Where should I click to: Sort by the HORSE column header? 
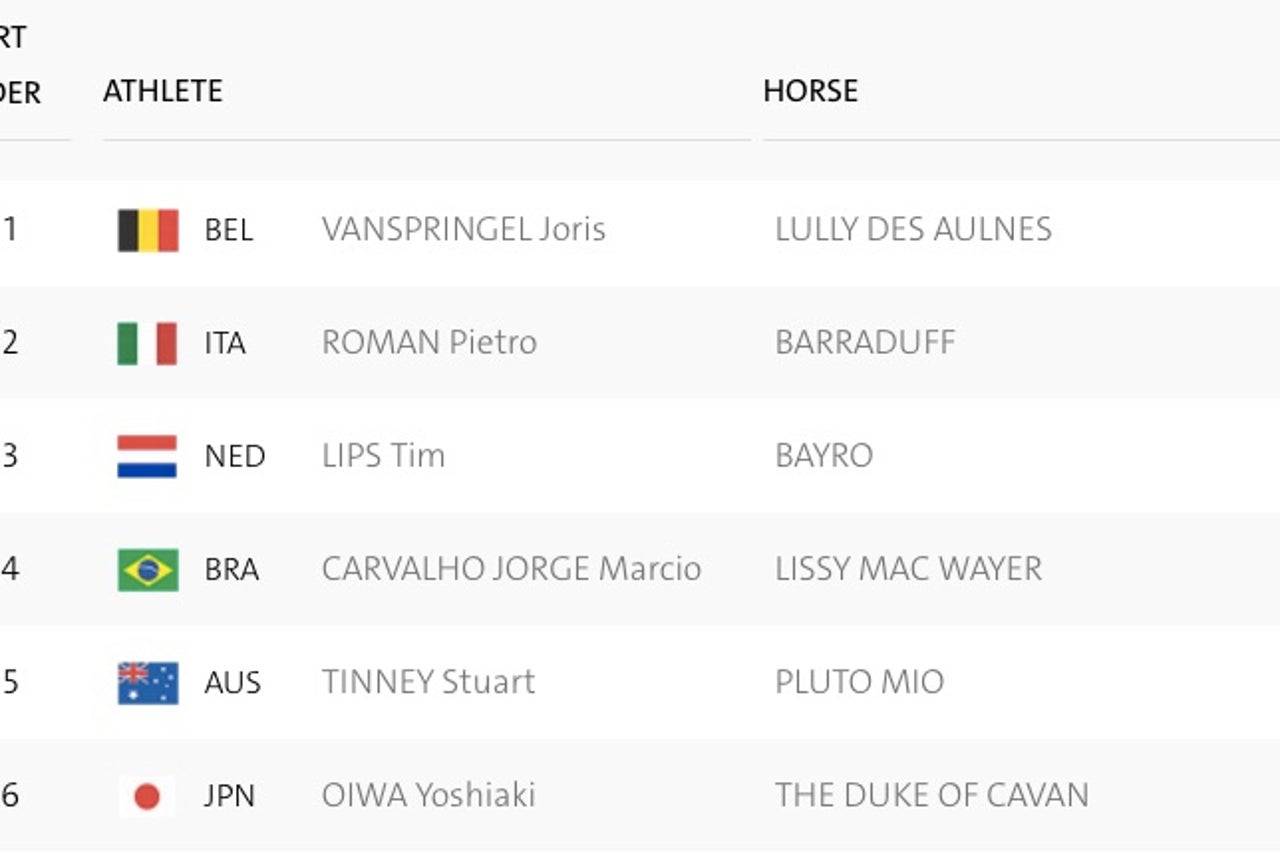click(810, 91)
